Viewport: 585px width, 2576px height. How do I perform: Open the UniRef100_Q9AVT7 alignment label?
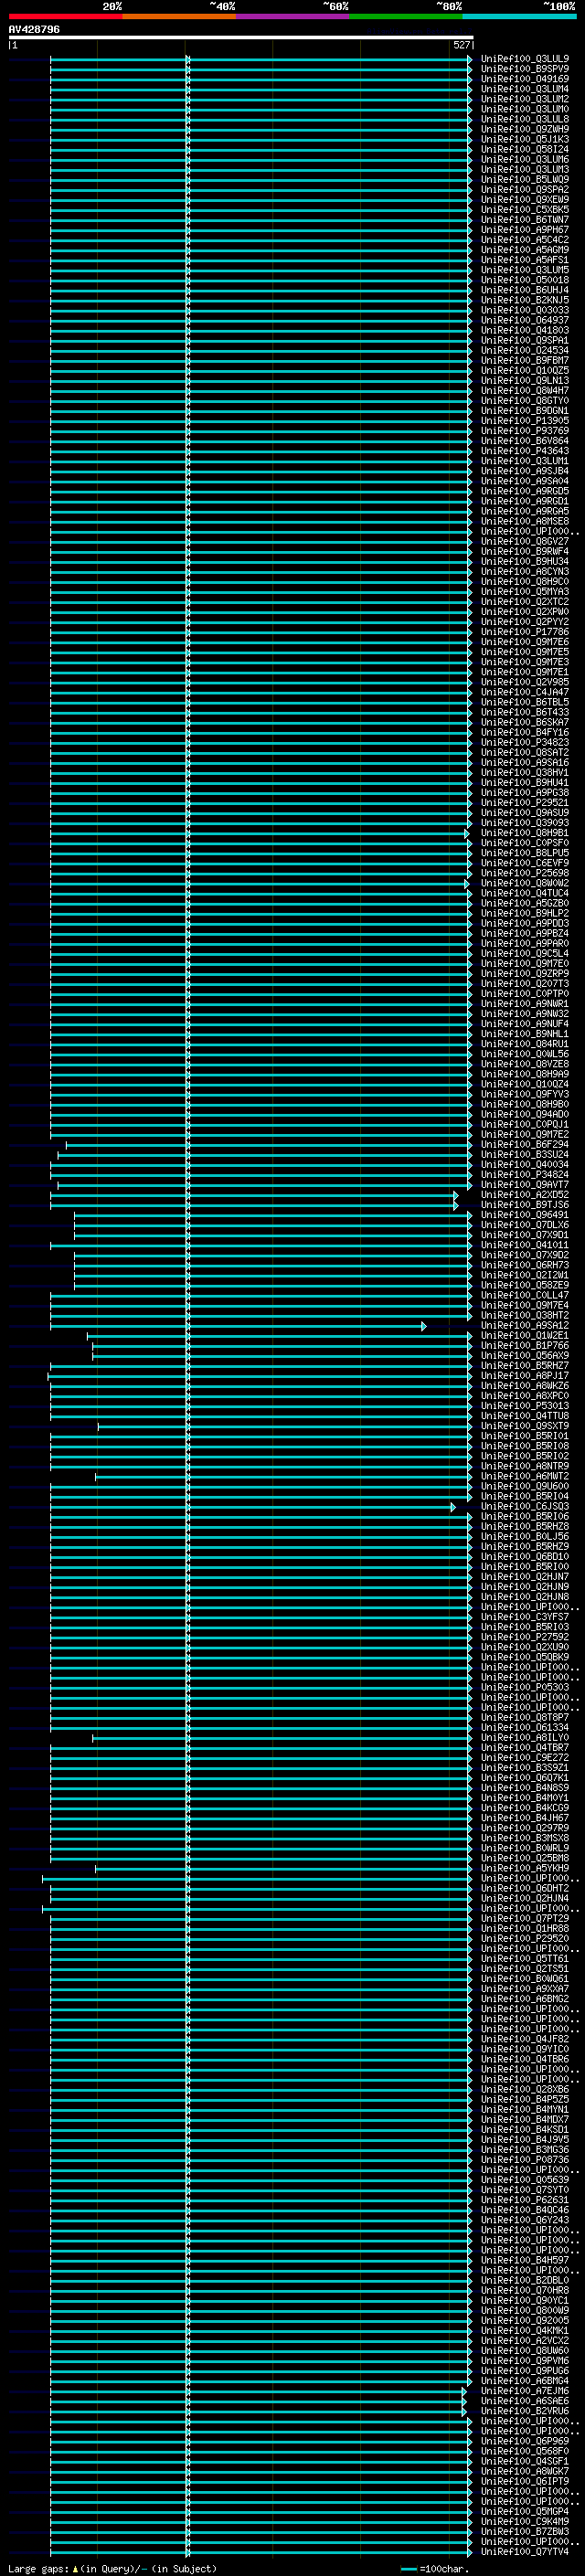tap(525, 1185)
